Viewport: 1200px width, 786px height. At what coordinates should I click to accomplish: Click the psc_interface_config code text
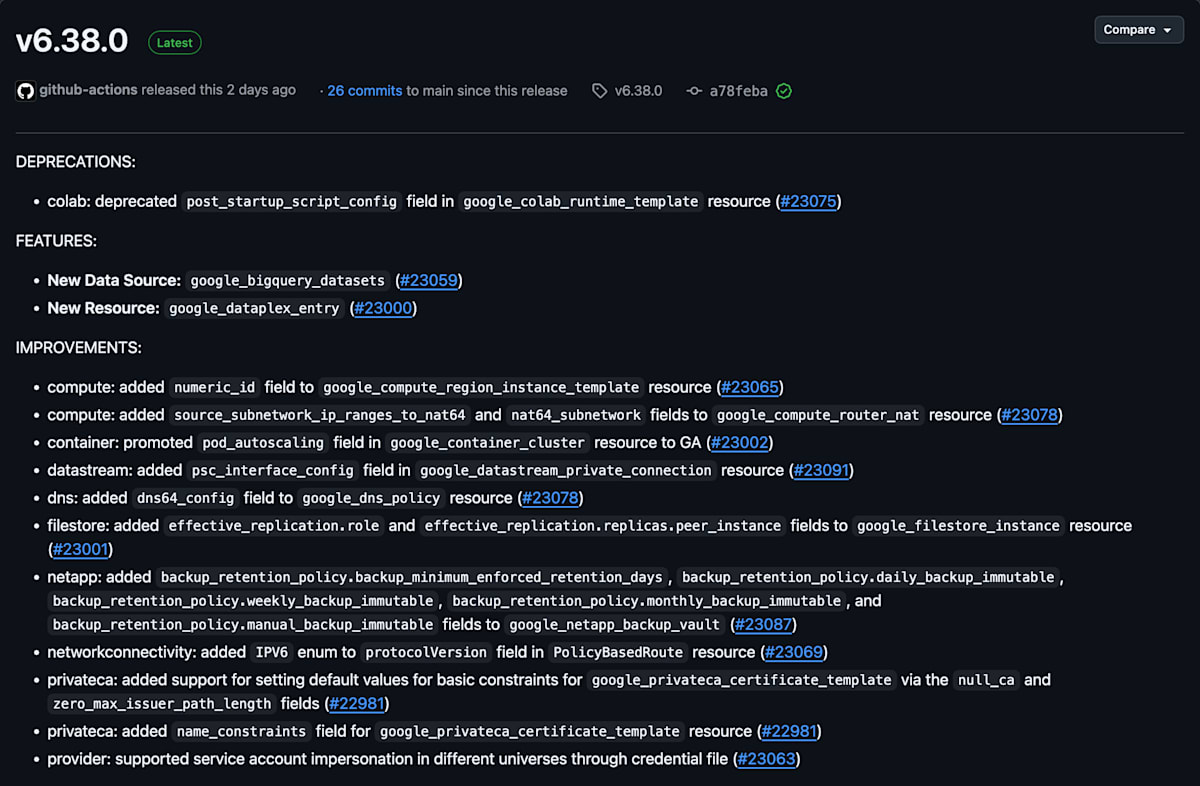point(273,470)
